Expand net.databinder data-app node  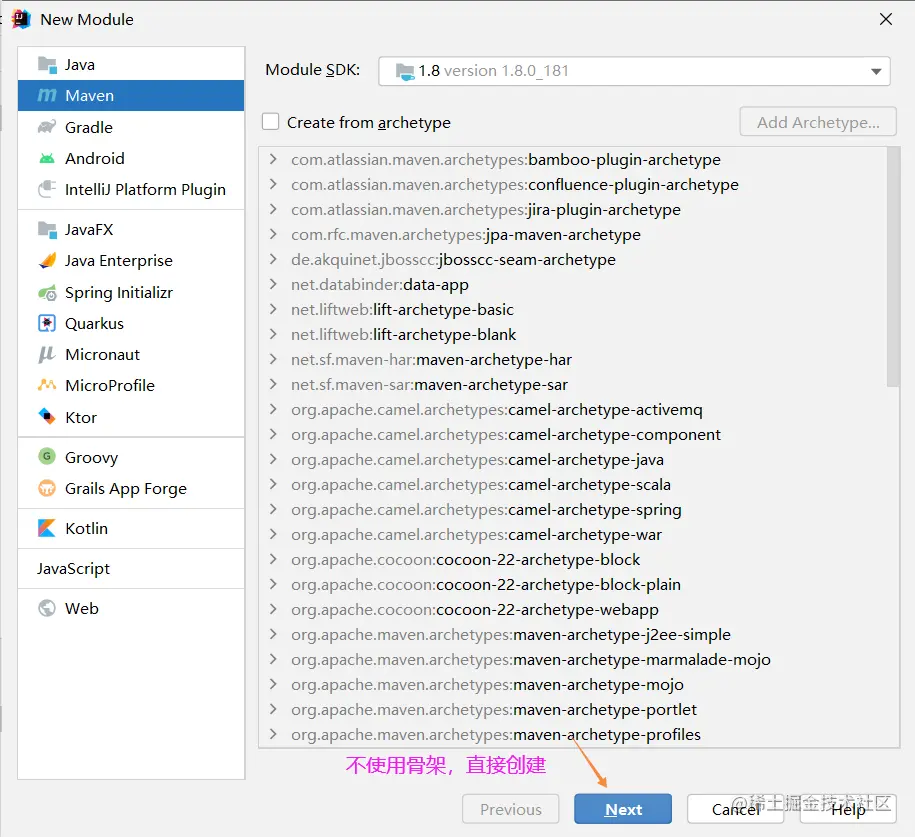[x=273, y=284]
